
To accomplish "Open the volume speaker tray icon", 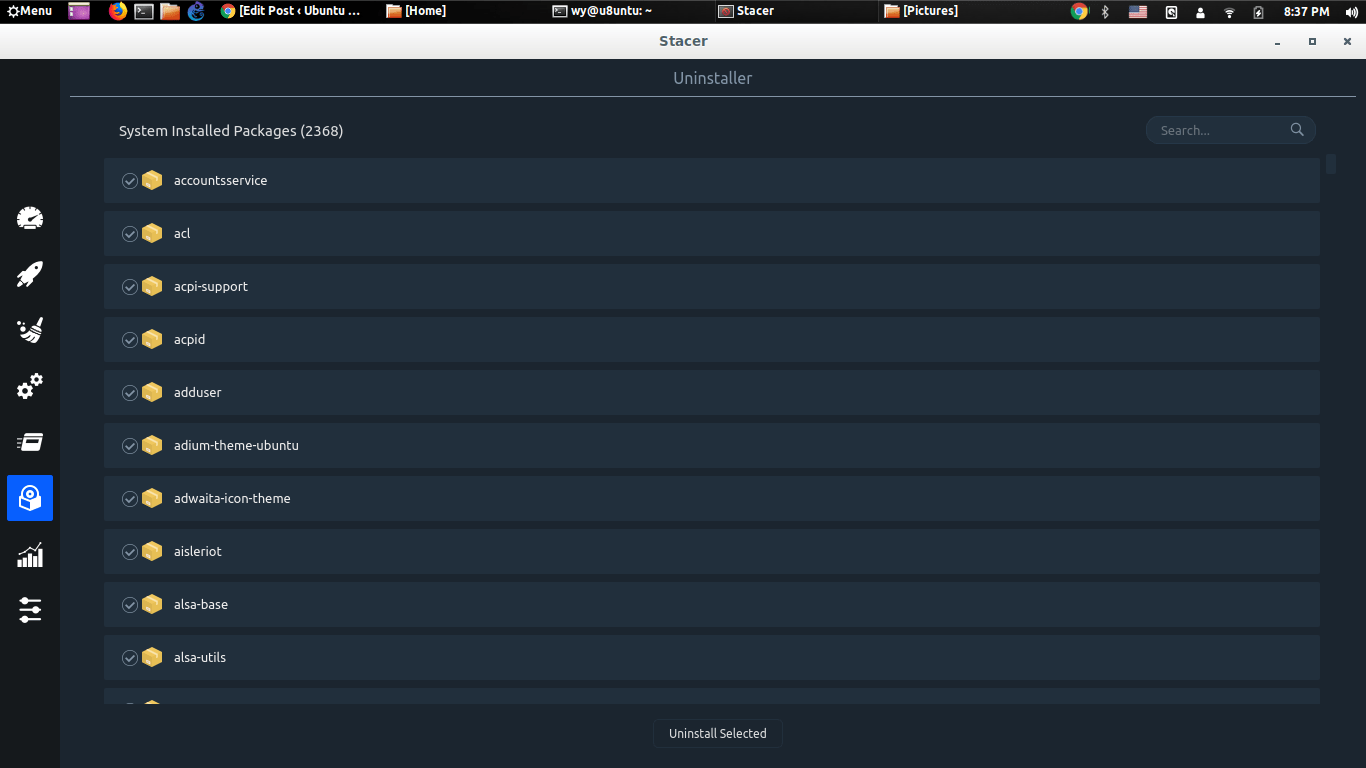I will (1352, 11).
